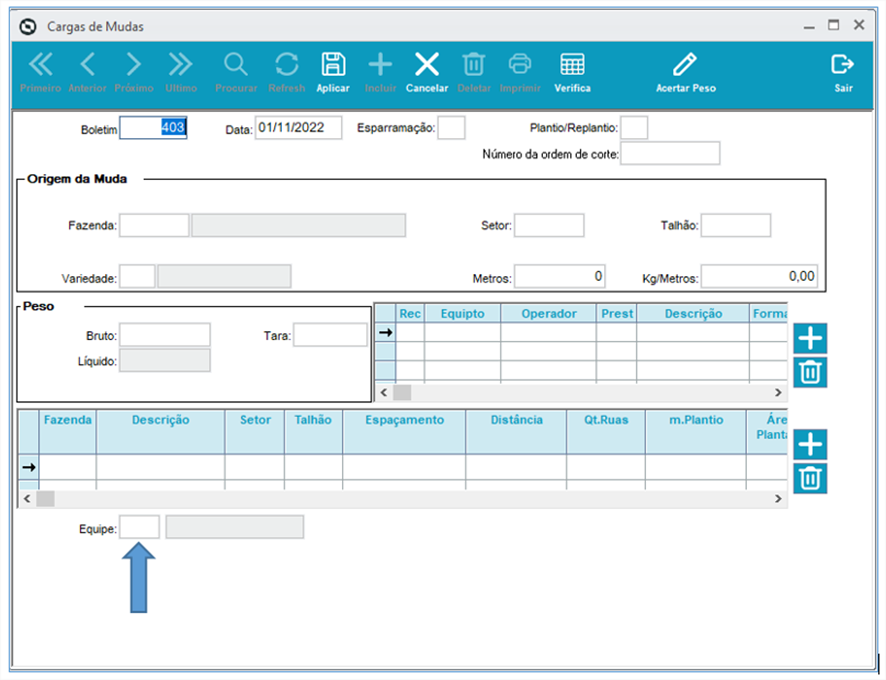Screen dimensions: 886x680
Task: Click the Operador column header
Action: [x=549, y=314]
